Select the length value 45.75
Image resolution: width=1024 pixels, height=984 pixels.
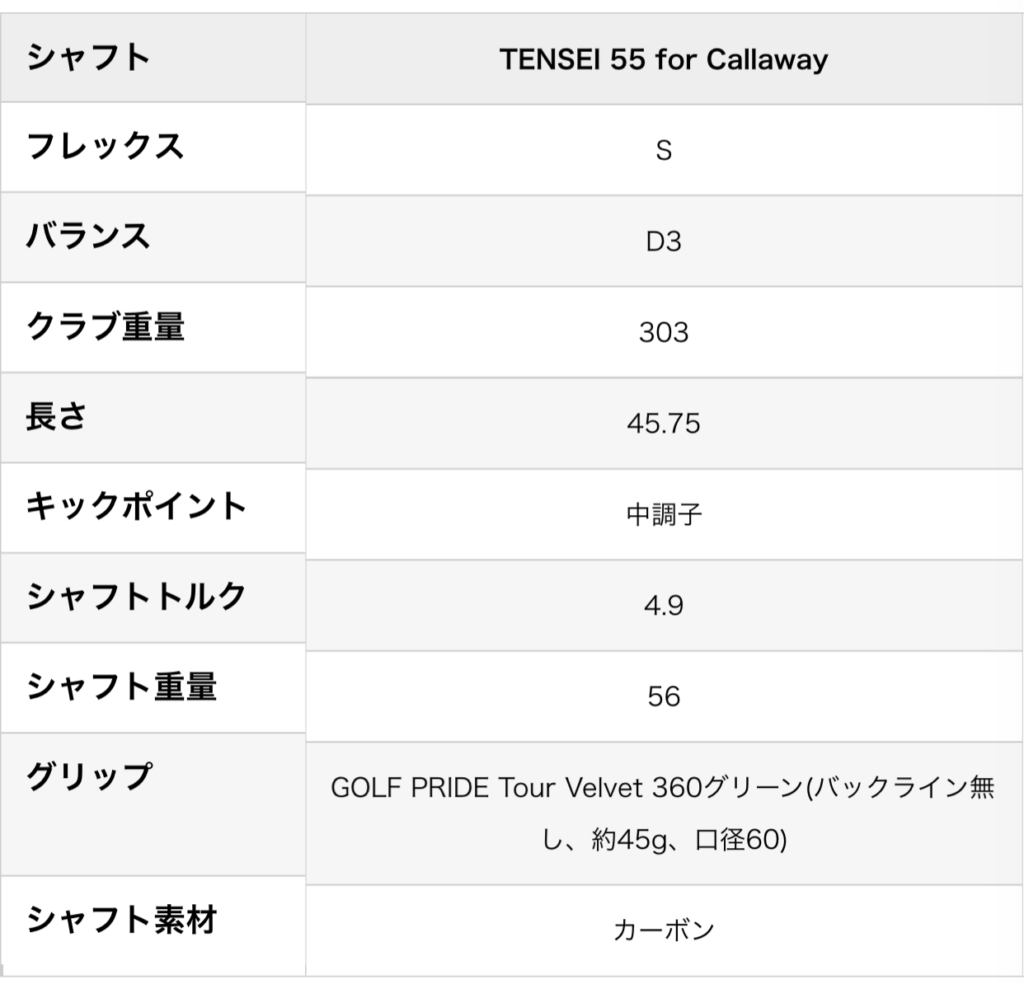tap(664, 423)
